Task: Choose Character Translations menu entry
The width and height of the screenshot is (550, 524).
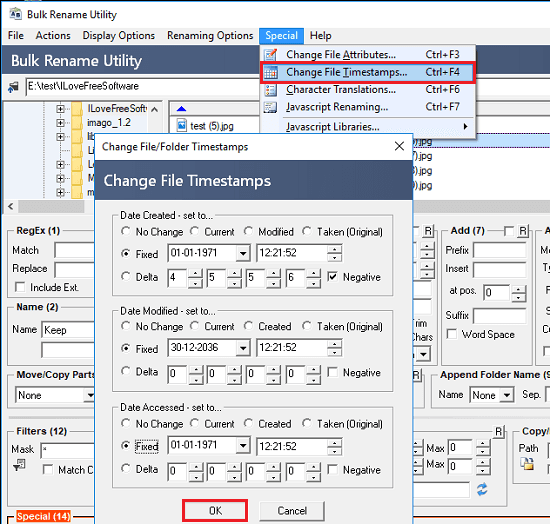Action: click(x=368, y=90)
